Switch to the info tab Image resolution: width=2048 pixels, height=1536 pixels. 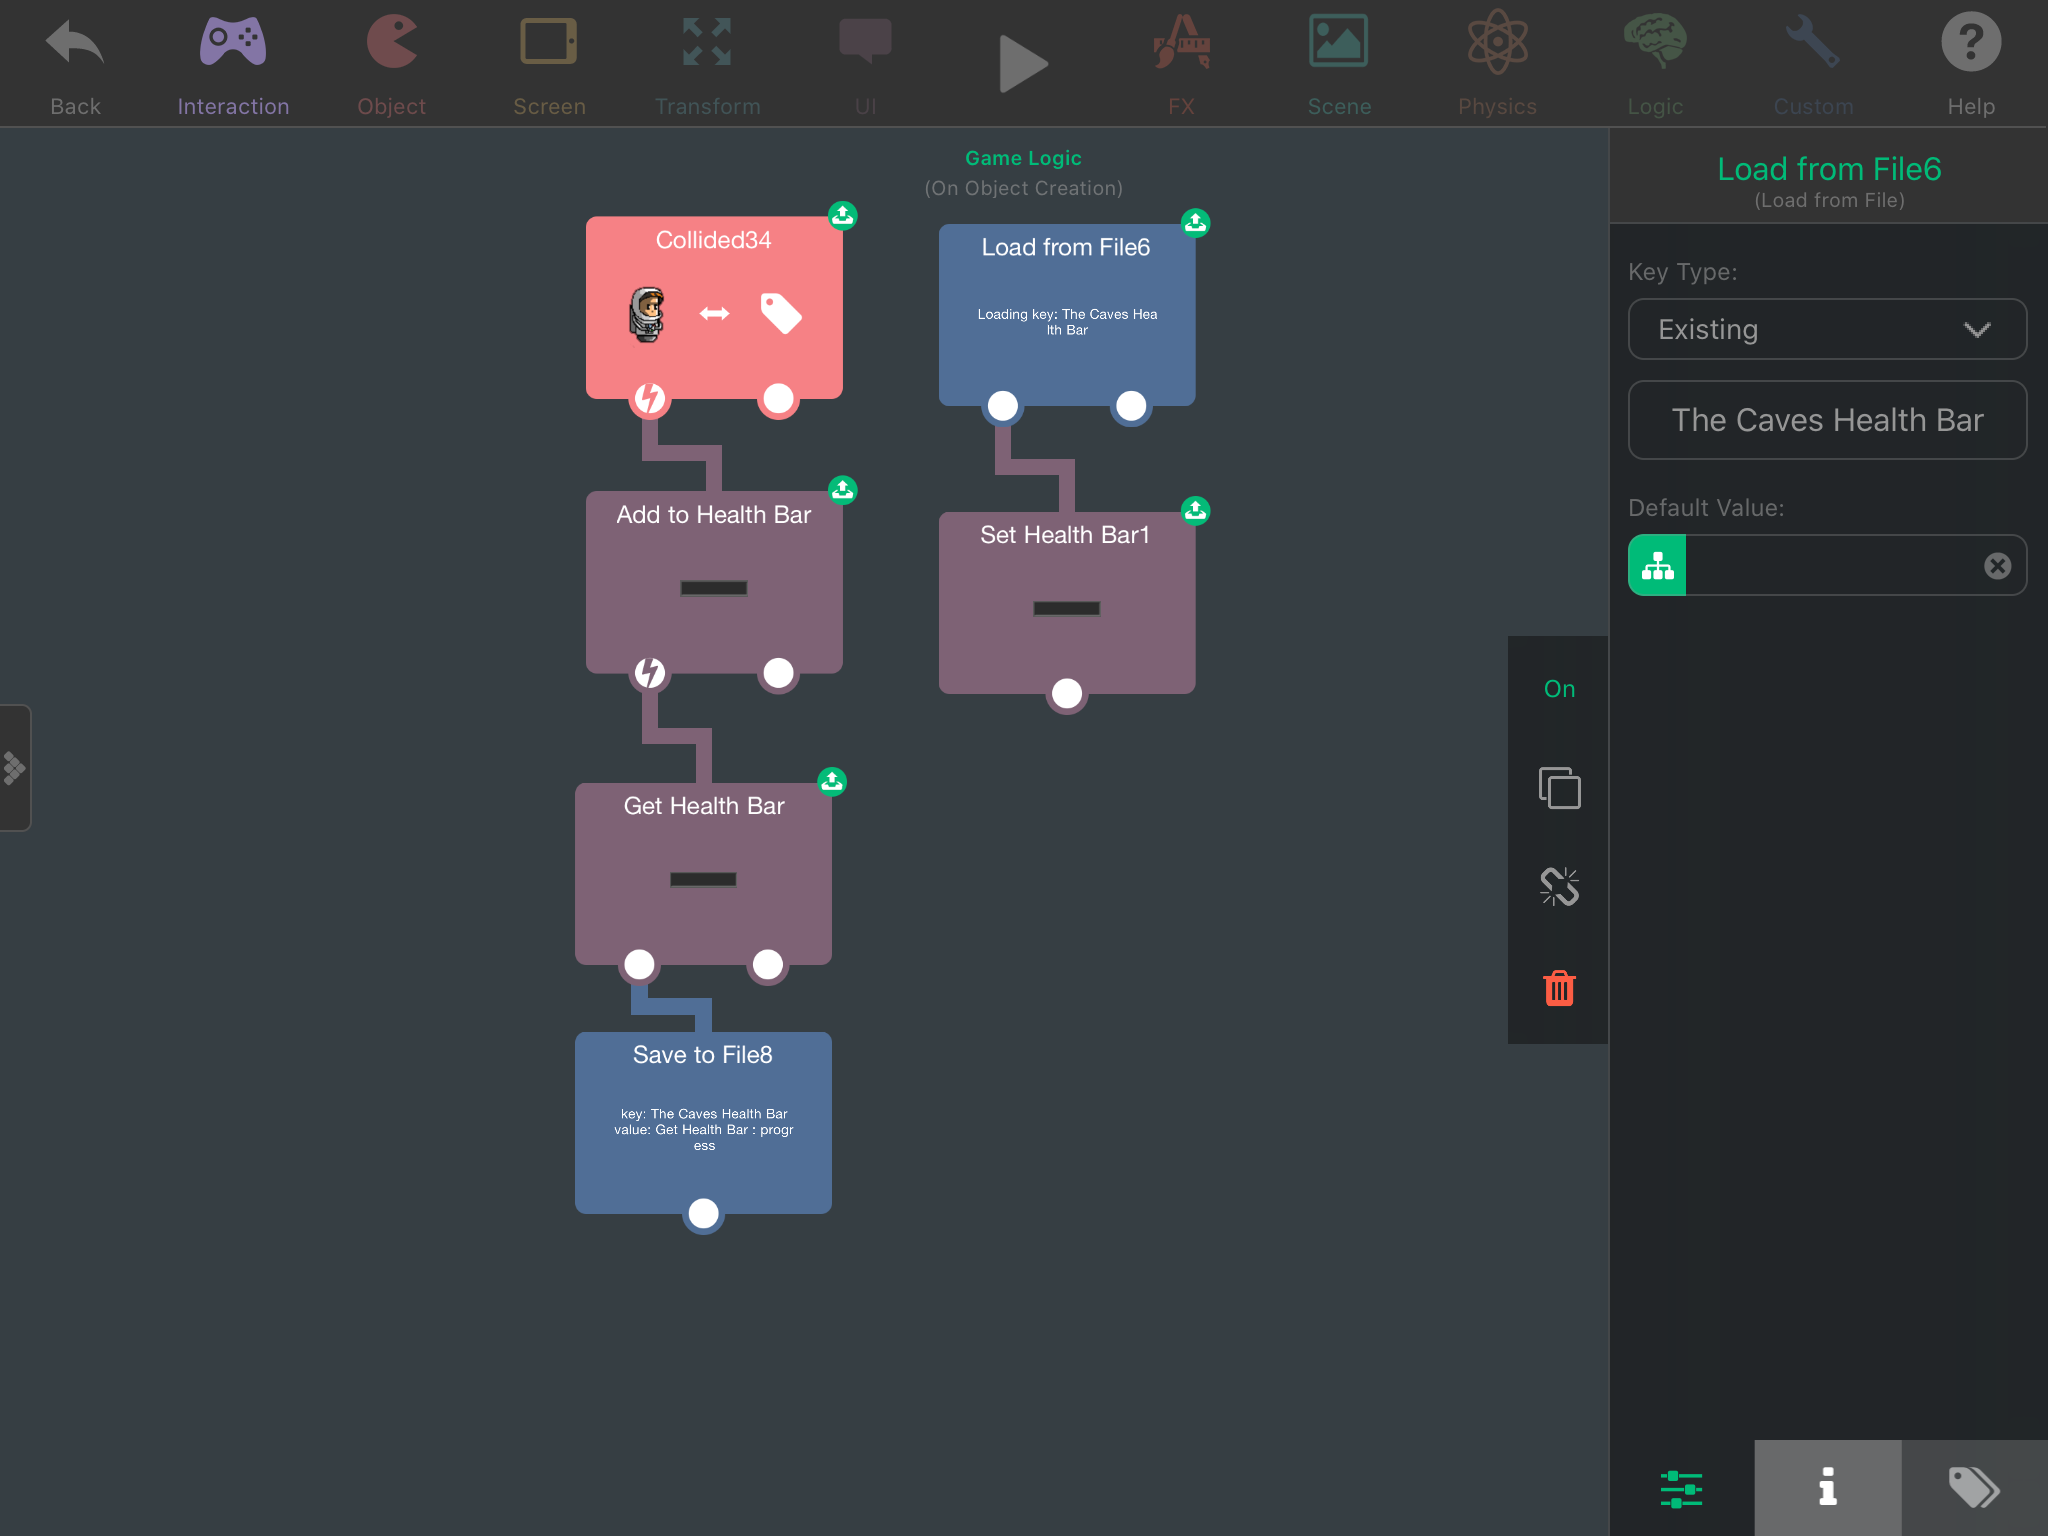1827,1487
